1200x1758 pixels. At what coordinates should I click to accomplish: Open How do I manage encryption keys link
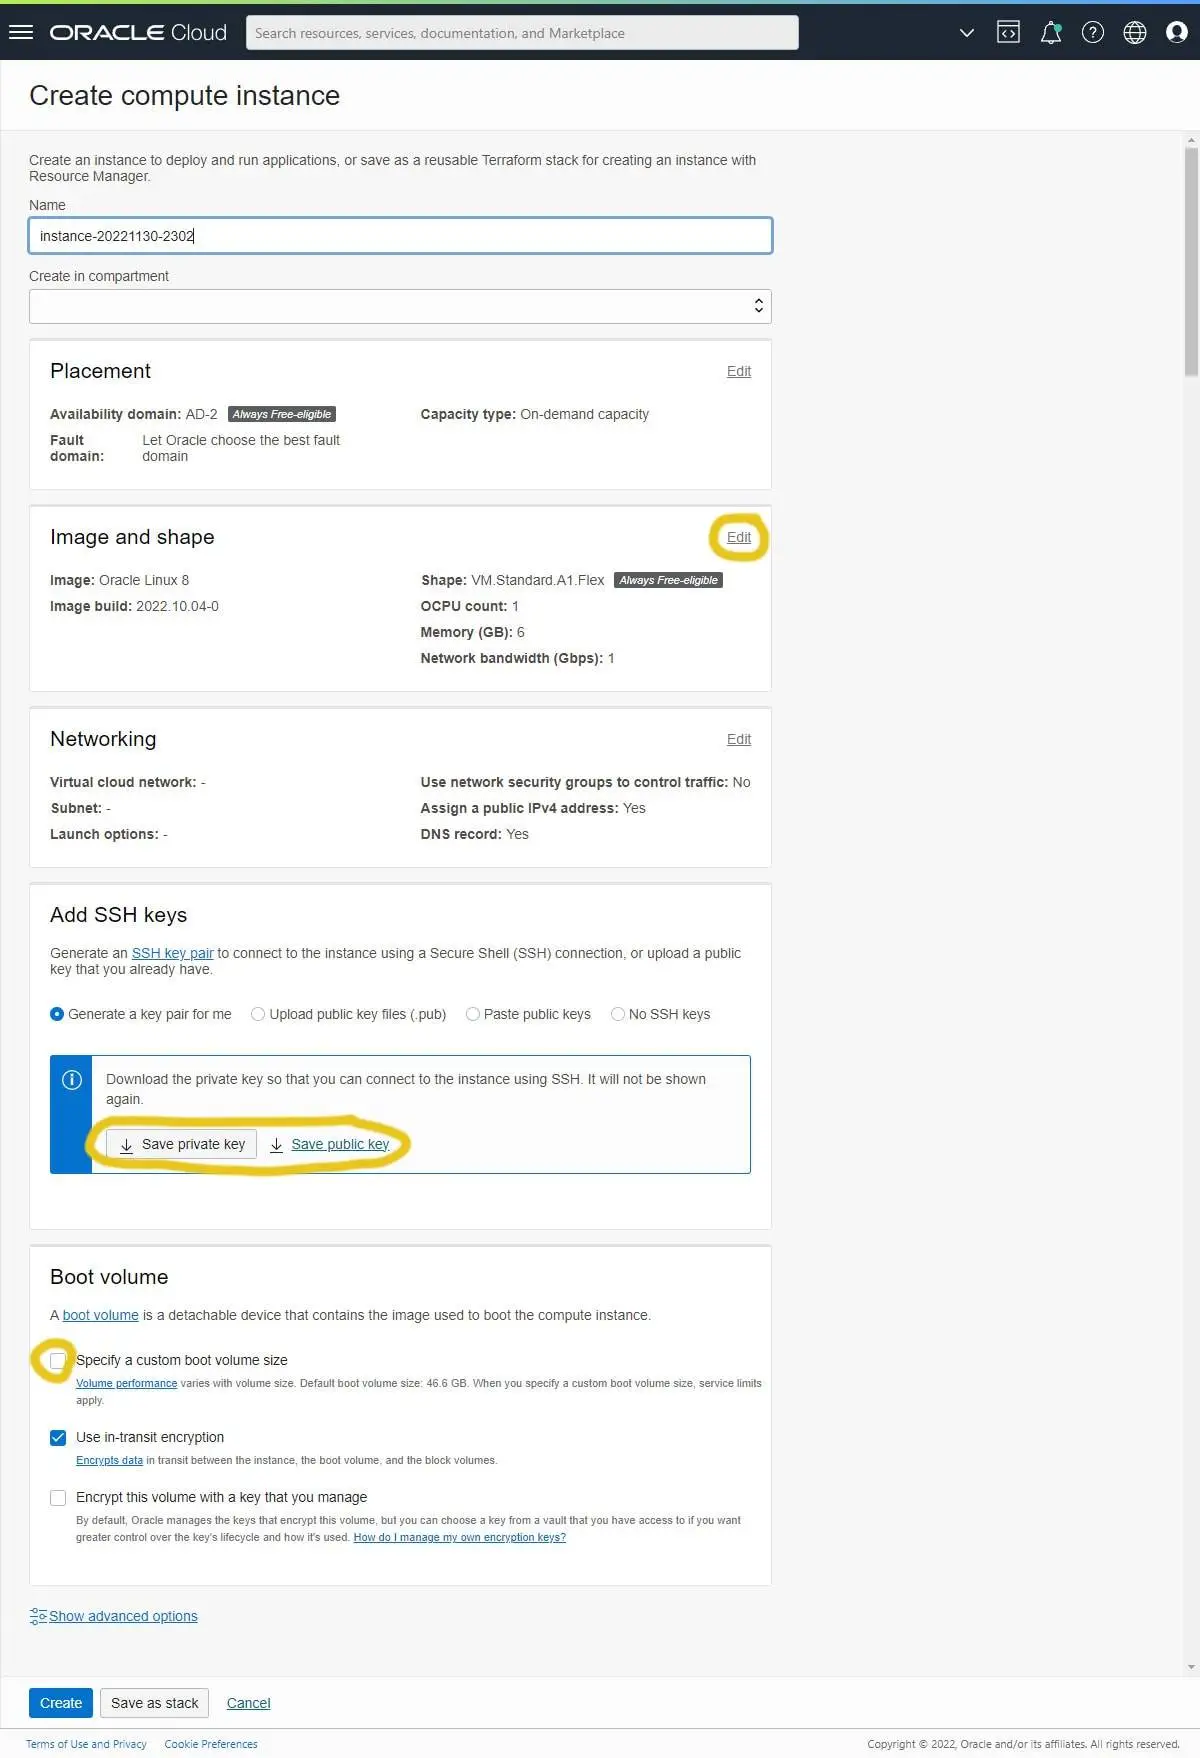click(x=459, y=1537)
